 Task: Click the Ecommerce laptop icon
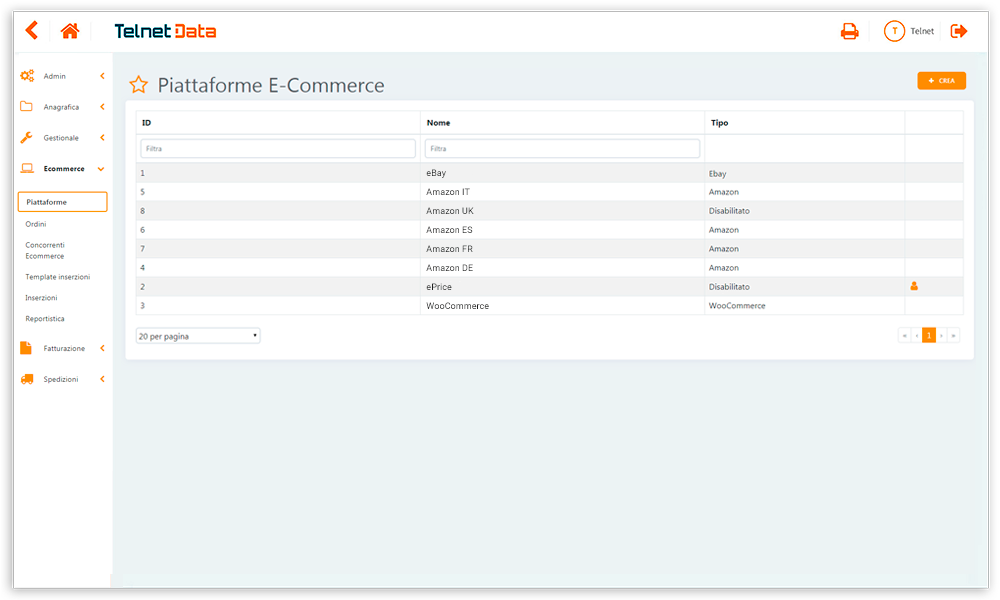coord(27,168)
